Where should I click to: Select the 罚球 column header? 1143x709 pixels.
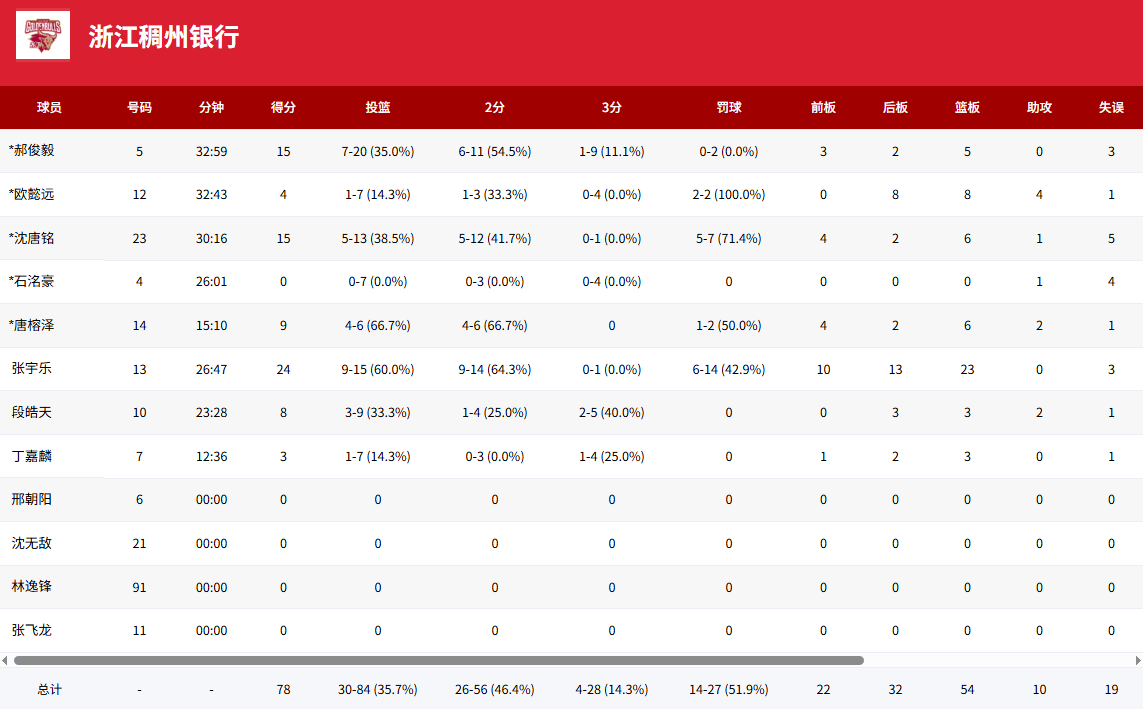pyautogui.click(x=729, y=107)
